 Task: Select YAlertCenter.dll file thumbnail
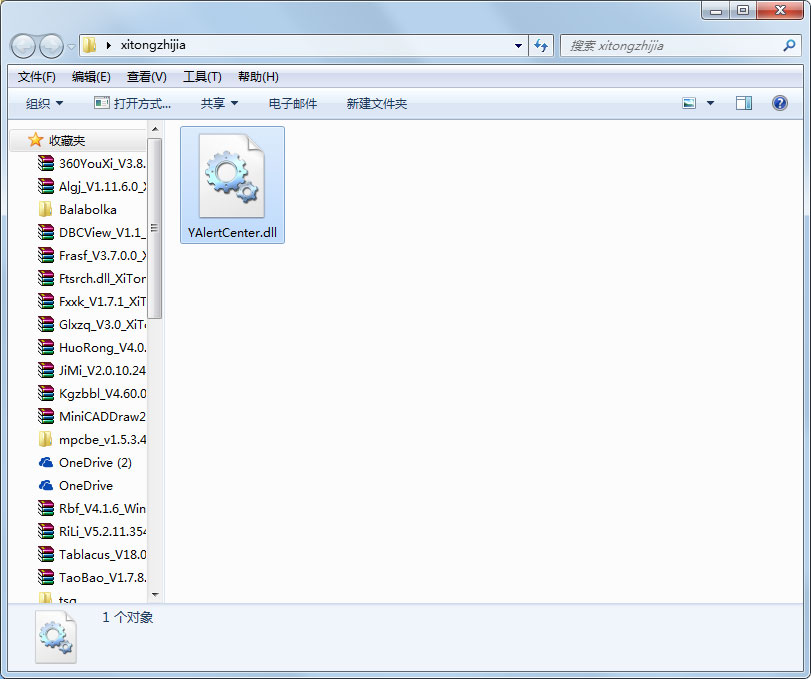tap(232, 185)
